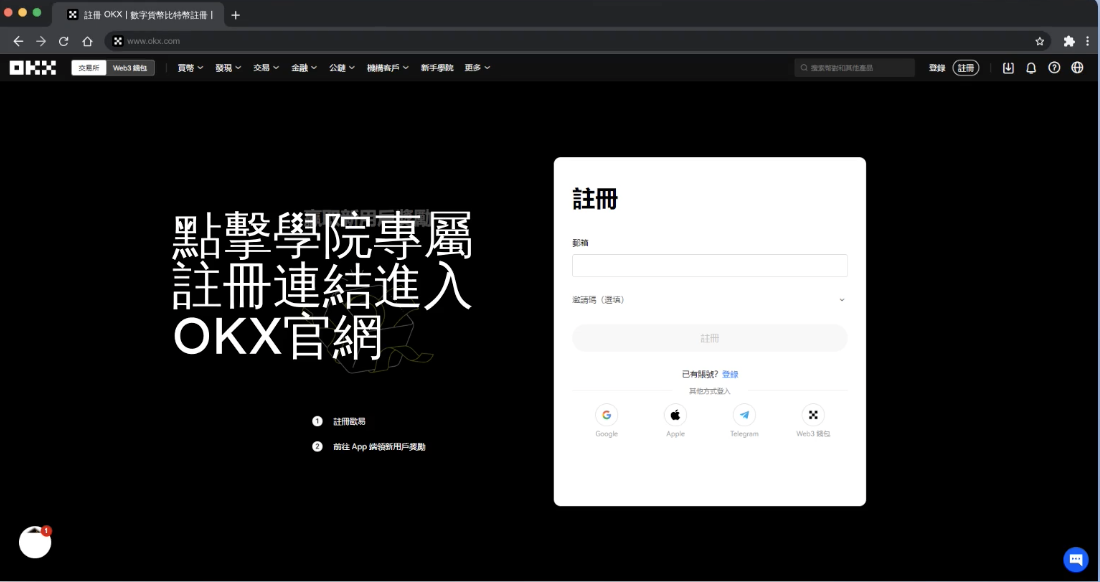The image size is (1100, 582).
Task: Click the OKX favicon in the address bar
Action: click(118, 41)
